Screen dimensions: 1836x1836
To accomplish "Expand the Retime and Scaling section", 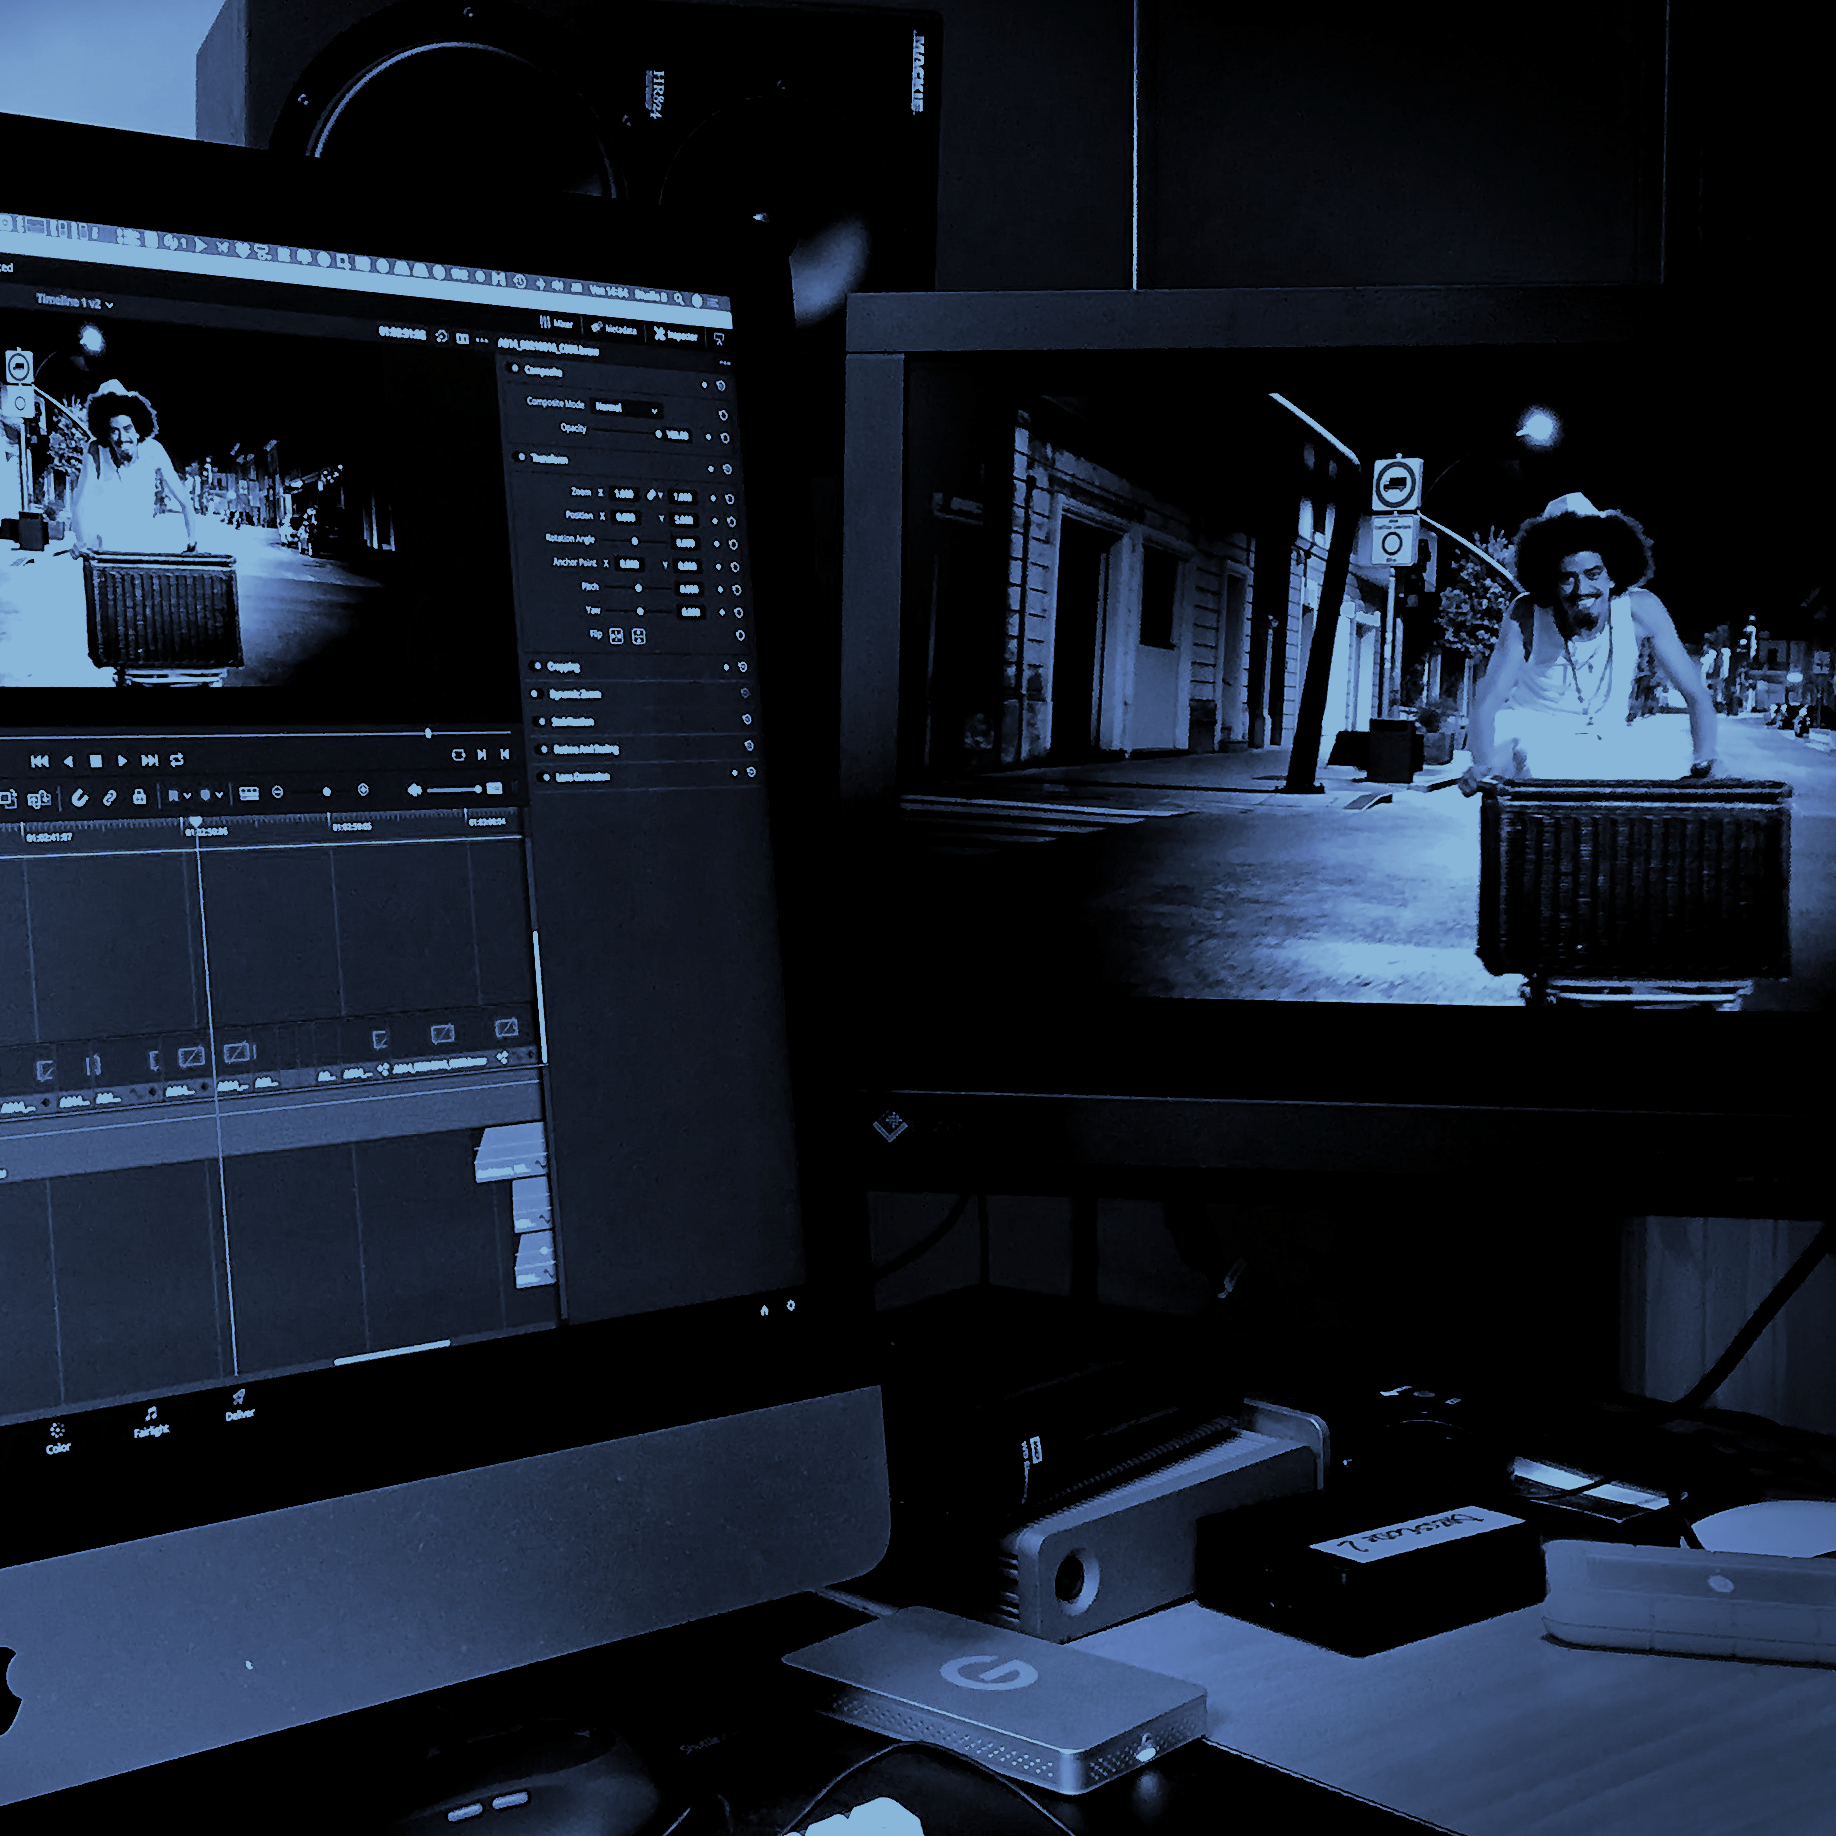I will [586, 749].
